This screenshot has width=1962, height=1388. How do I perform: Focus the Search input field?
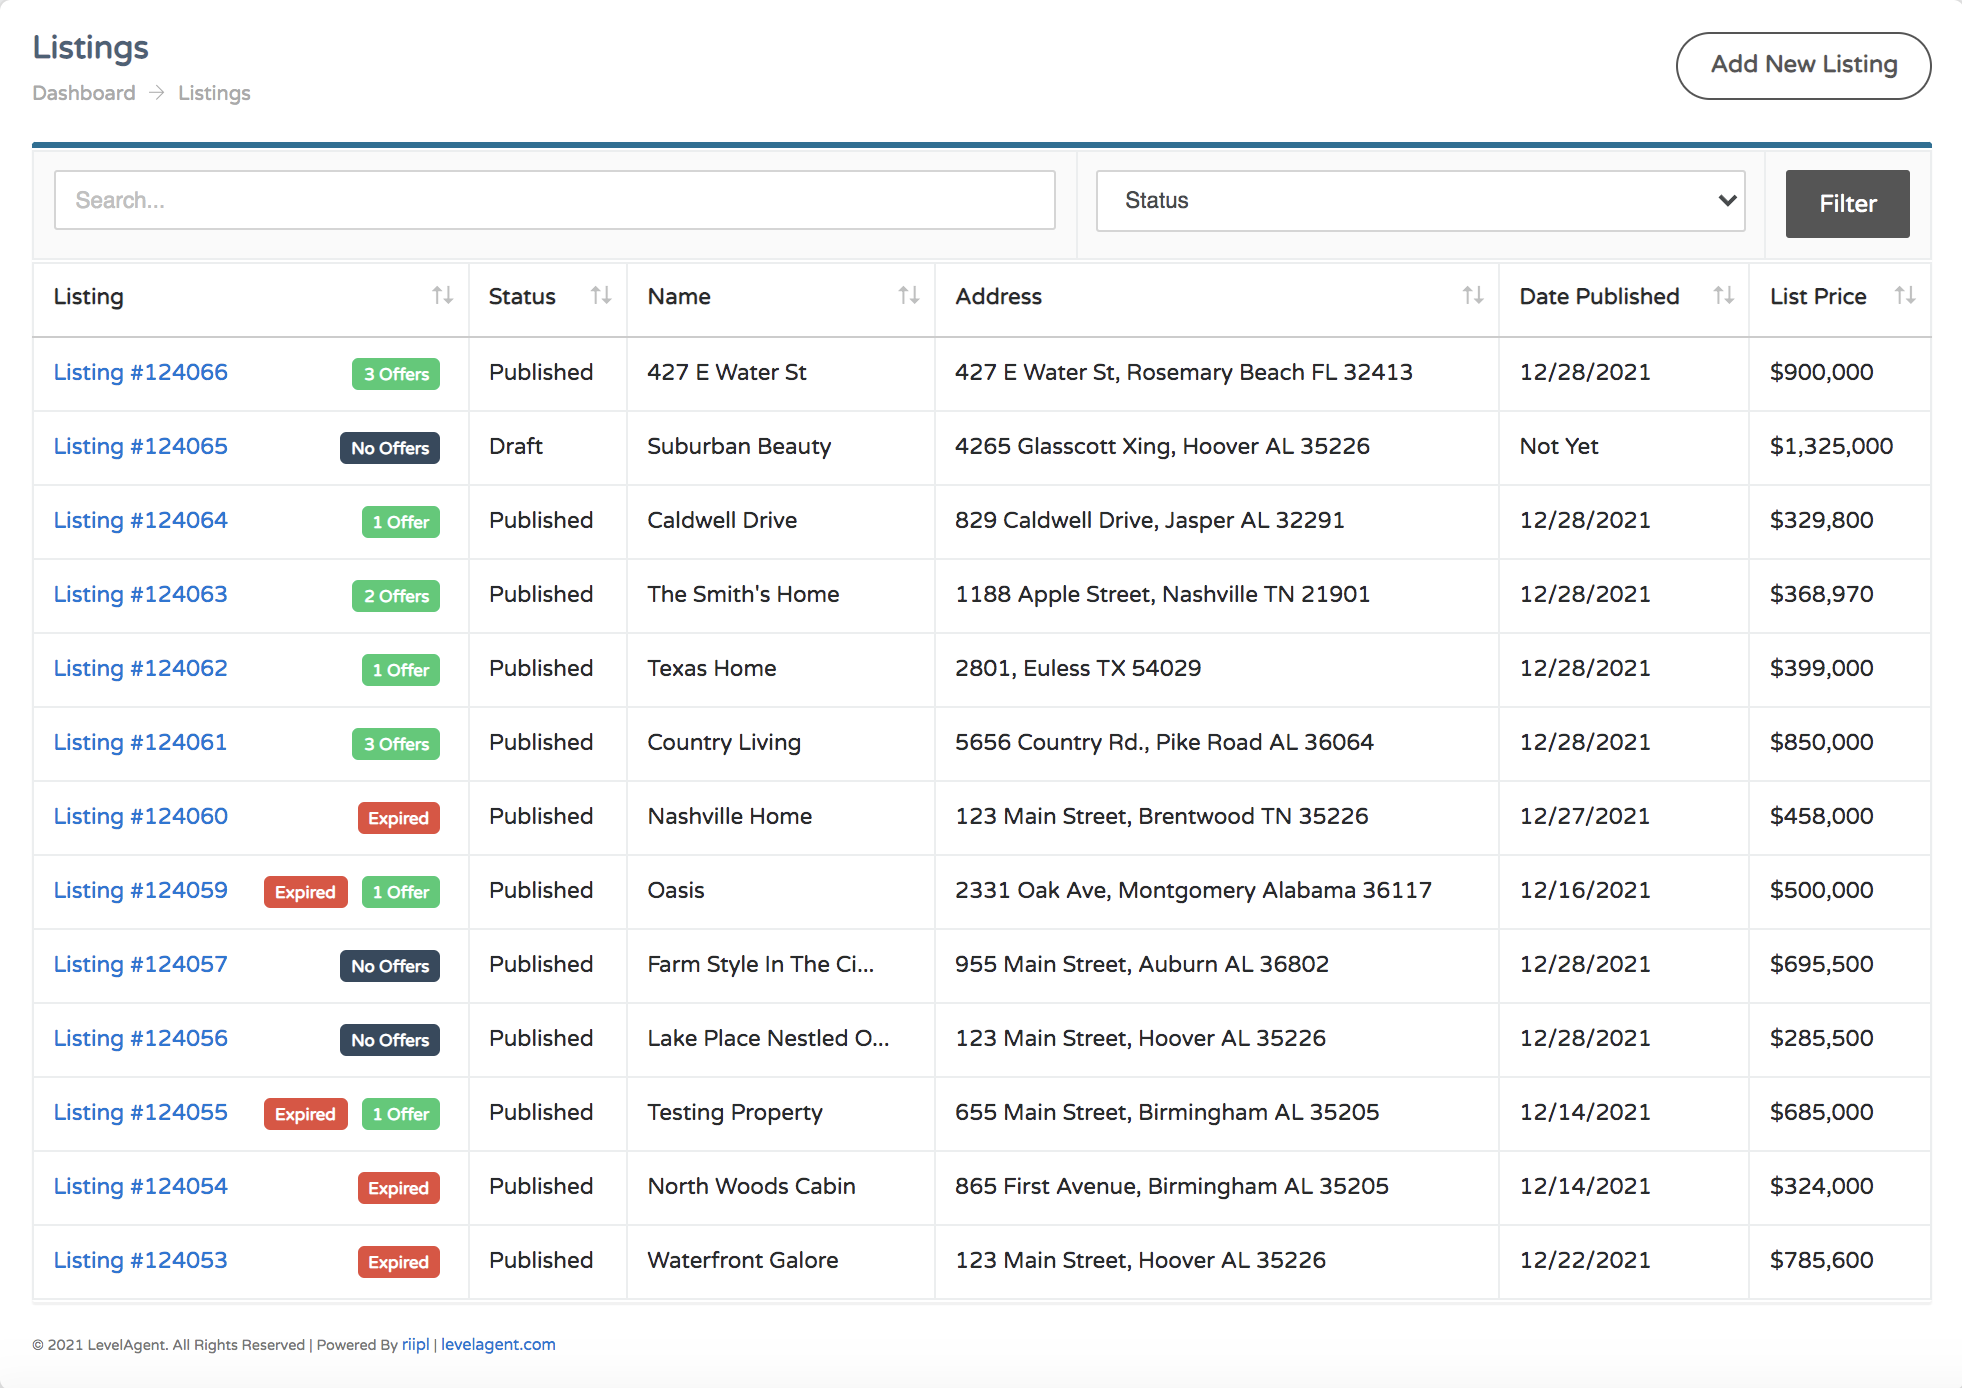(555, 200)
